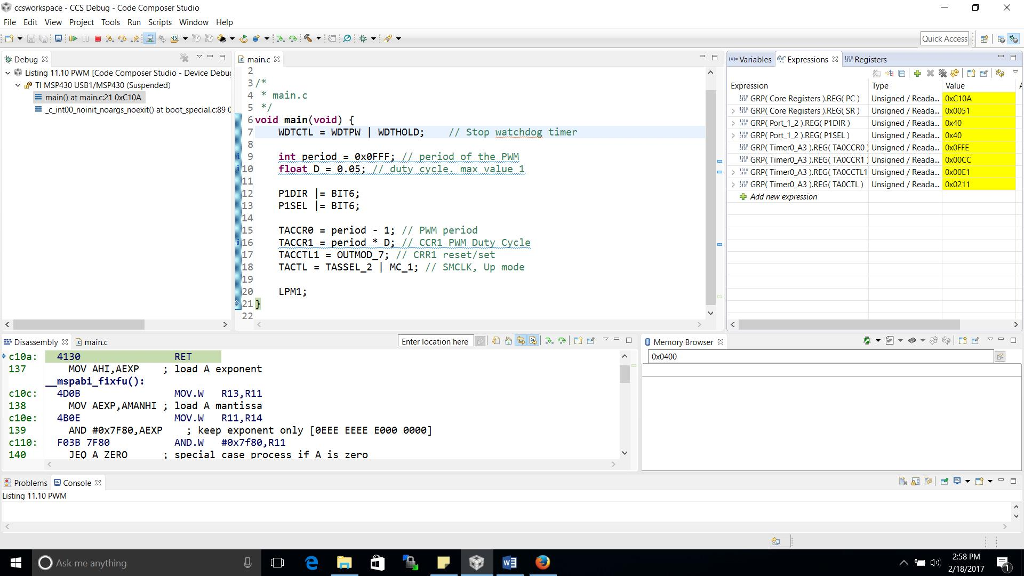Click the build hammer icon
The image size is (1024, 576).
(308, 39)
